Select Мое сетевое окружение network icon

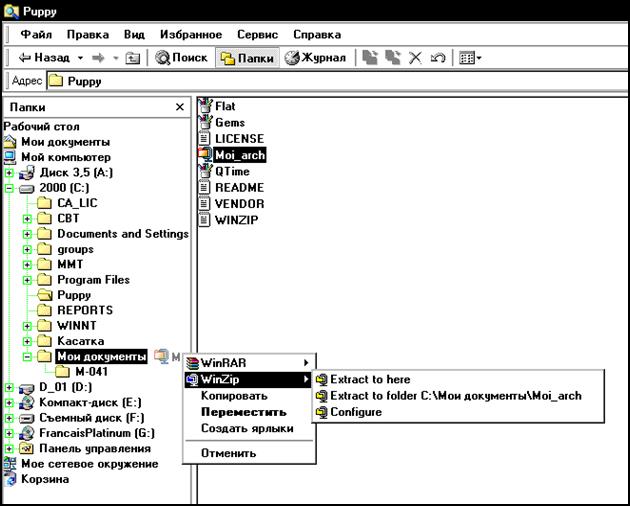tap(10, 464)
